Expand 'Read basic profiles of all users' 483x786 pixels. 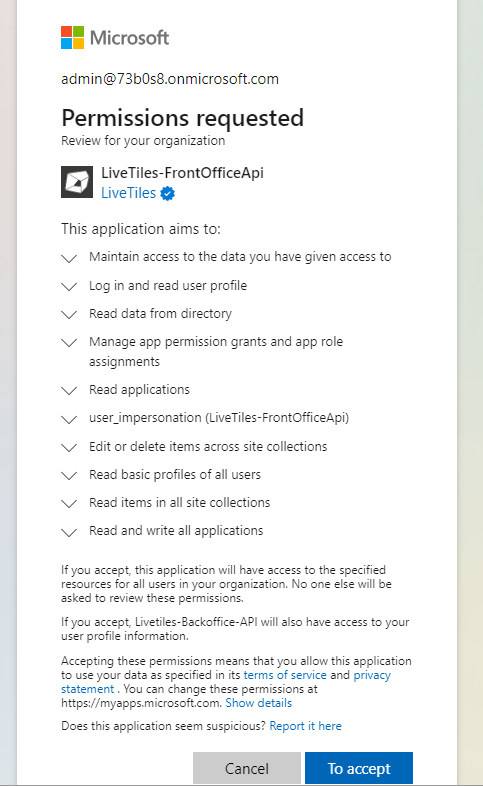pos(69,475)
